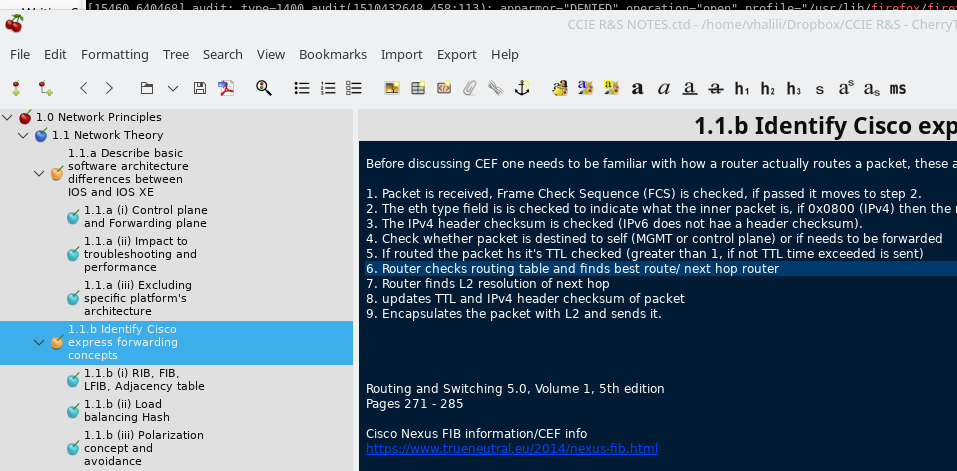Apply h2 heading style
The height and width of the screenshot is (471, 957).
click(768, 89)
